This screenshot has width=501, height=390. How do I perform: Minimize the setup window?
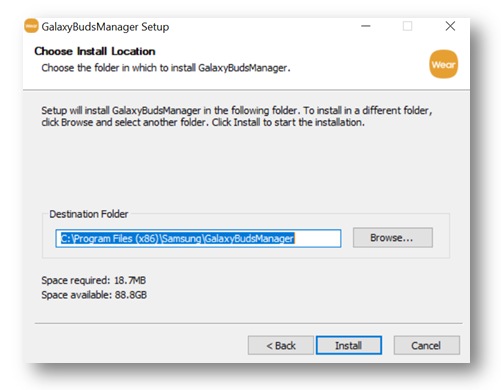[x=366, y=26]
